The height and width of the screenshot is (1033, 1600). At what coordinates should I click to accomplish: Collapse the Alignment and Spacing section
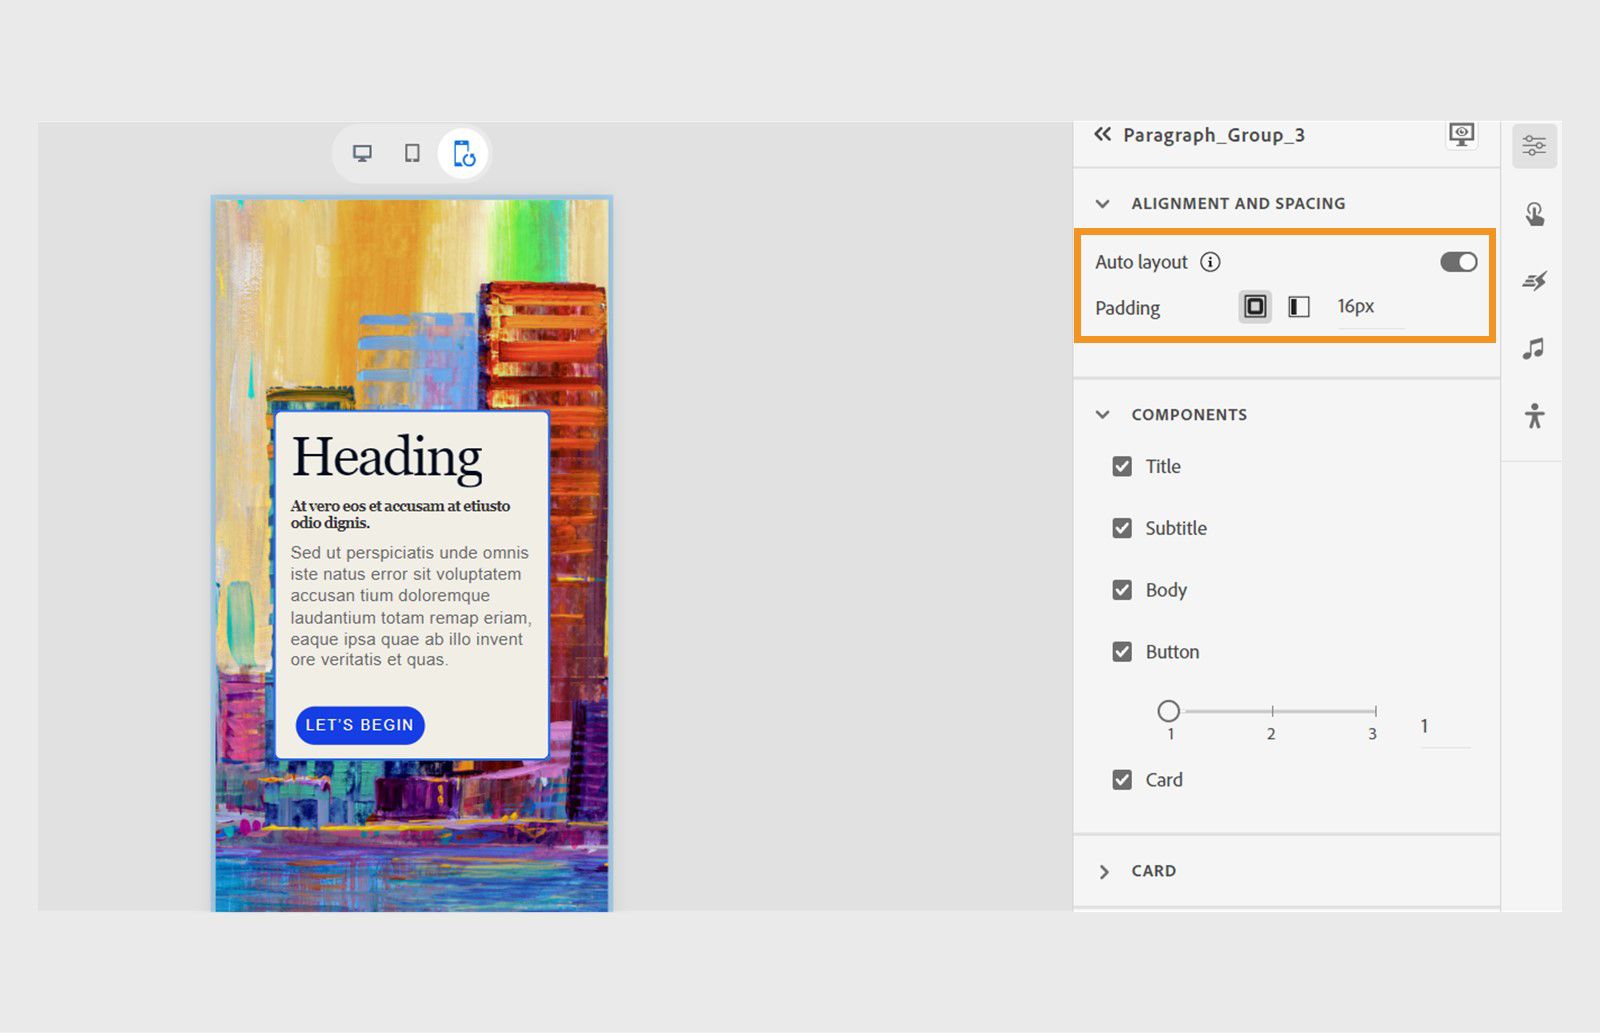pos(1102,203)
